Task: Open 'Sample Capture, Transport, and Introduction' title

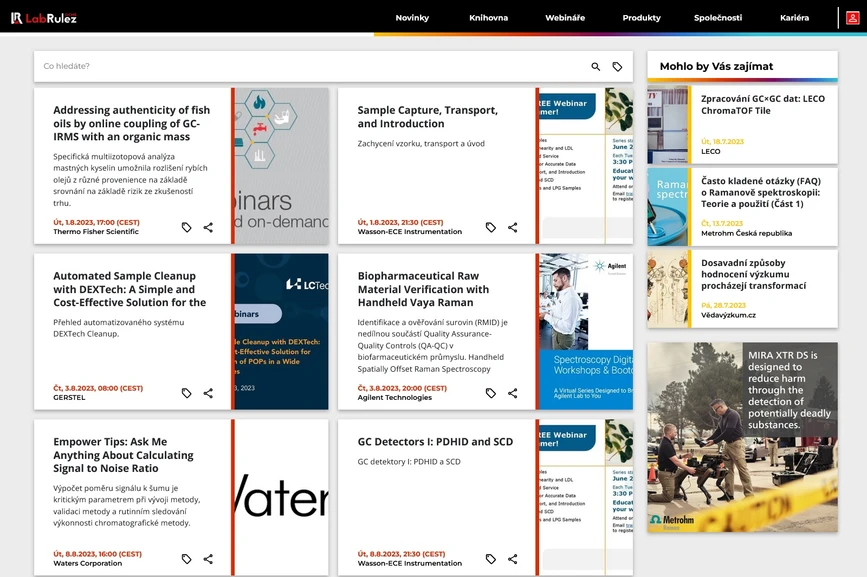Action: (x=427, y=117)
